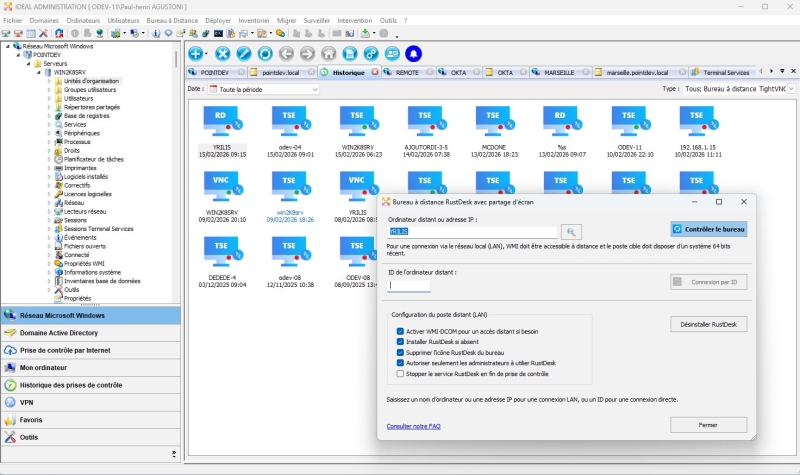800x475 pixels.
Task: Toggle Installer RustDesk si absent checkbox
Action: click(400, 341)
